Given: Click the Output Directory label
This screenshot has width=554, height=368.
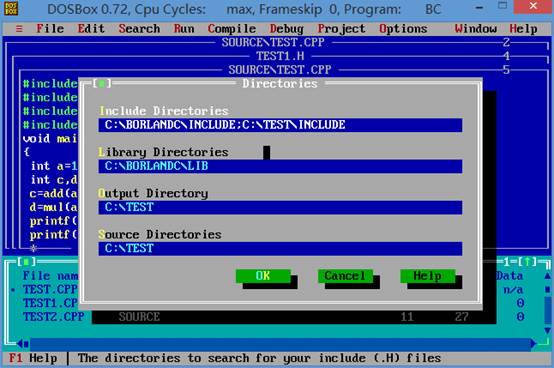Looking at the screenshot, I should pos(153,194).
